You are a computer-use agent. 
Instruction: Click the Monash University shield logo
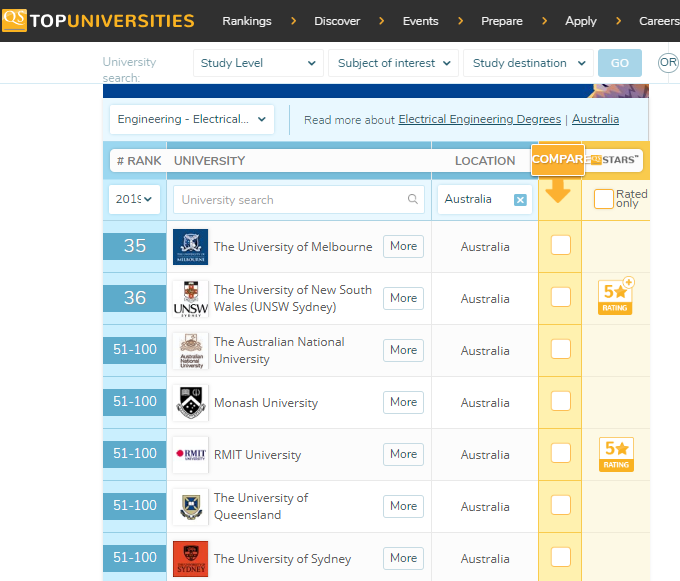tap(190, 403)
